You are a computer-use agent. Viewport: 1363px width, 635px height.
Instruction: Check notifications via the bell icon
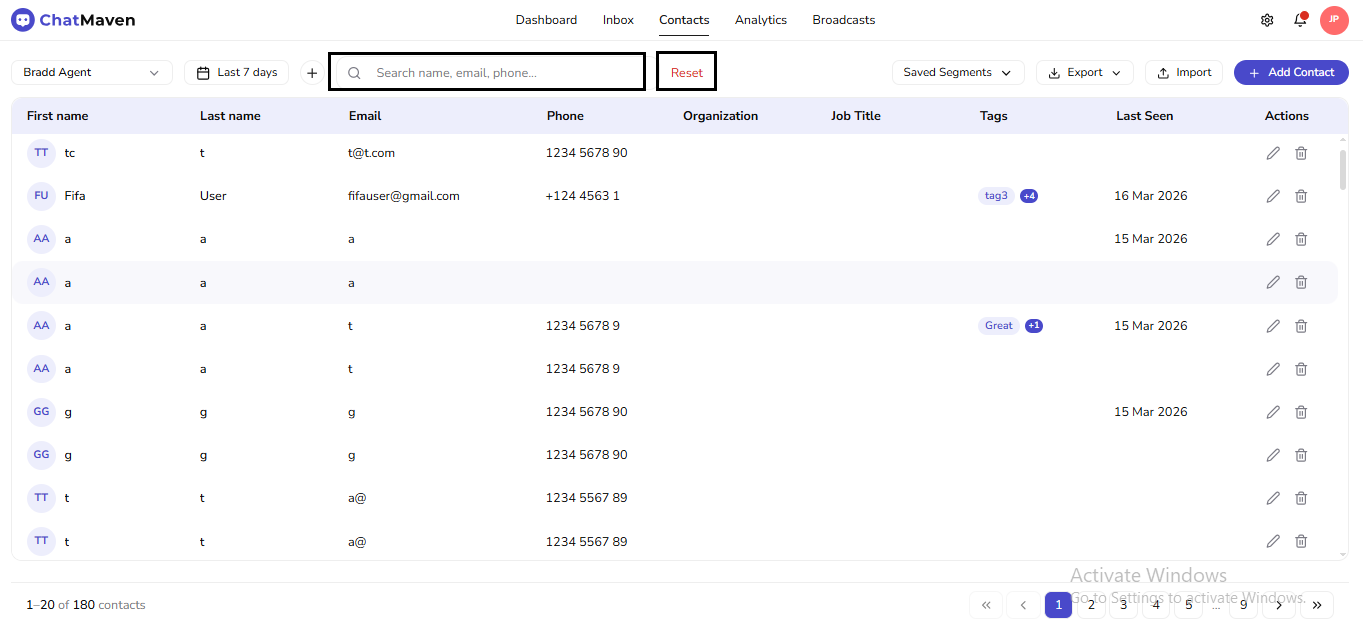click(1300, 19)
